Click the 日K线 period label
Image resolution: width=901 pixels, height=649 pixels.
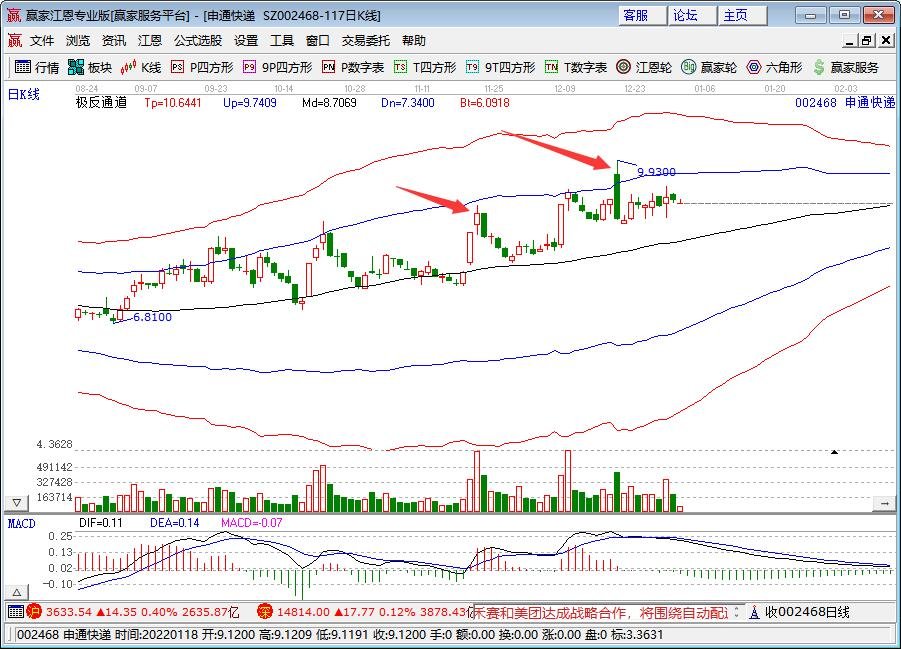click(24, 94)
